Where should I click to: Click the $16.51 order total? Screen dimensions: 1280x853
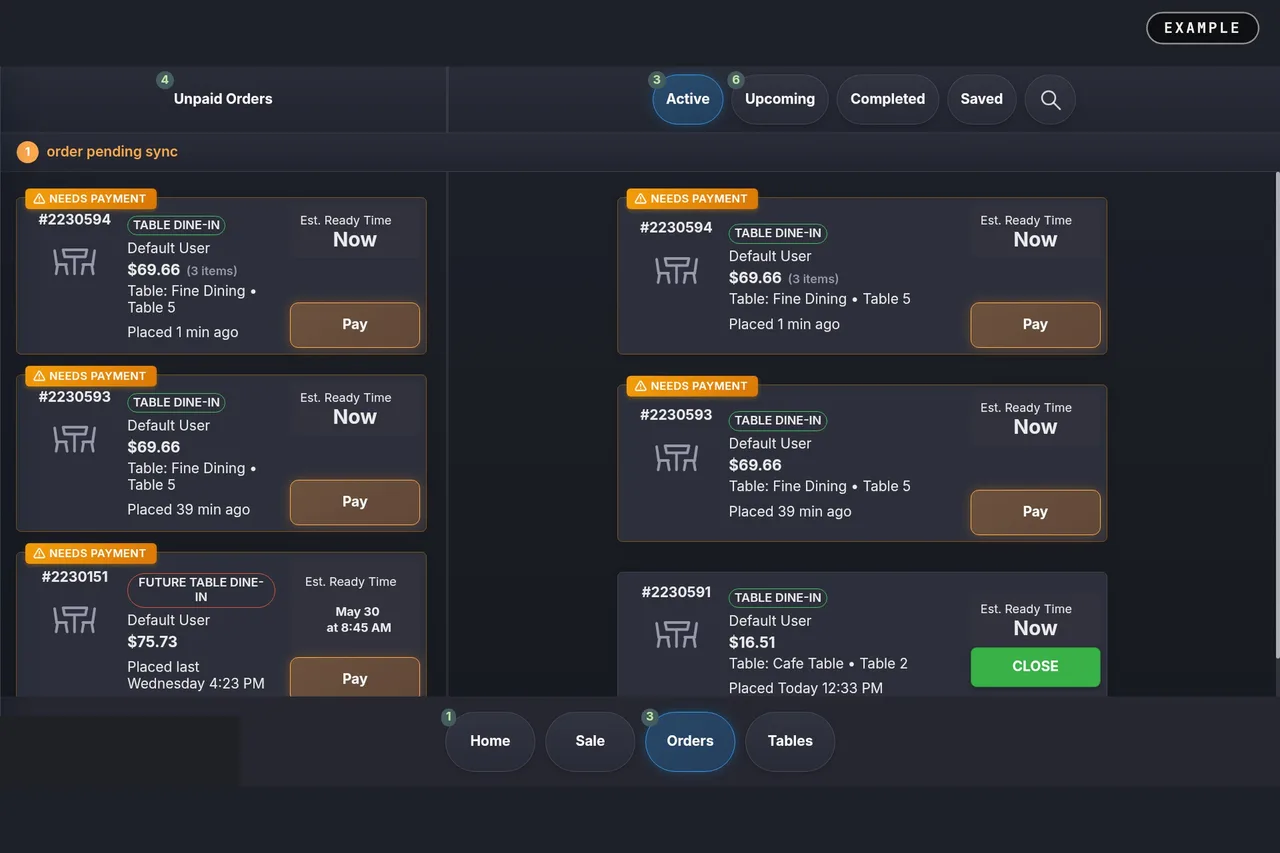point(752,642)
